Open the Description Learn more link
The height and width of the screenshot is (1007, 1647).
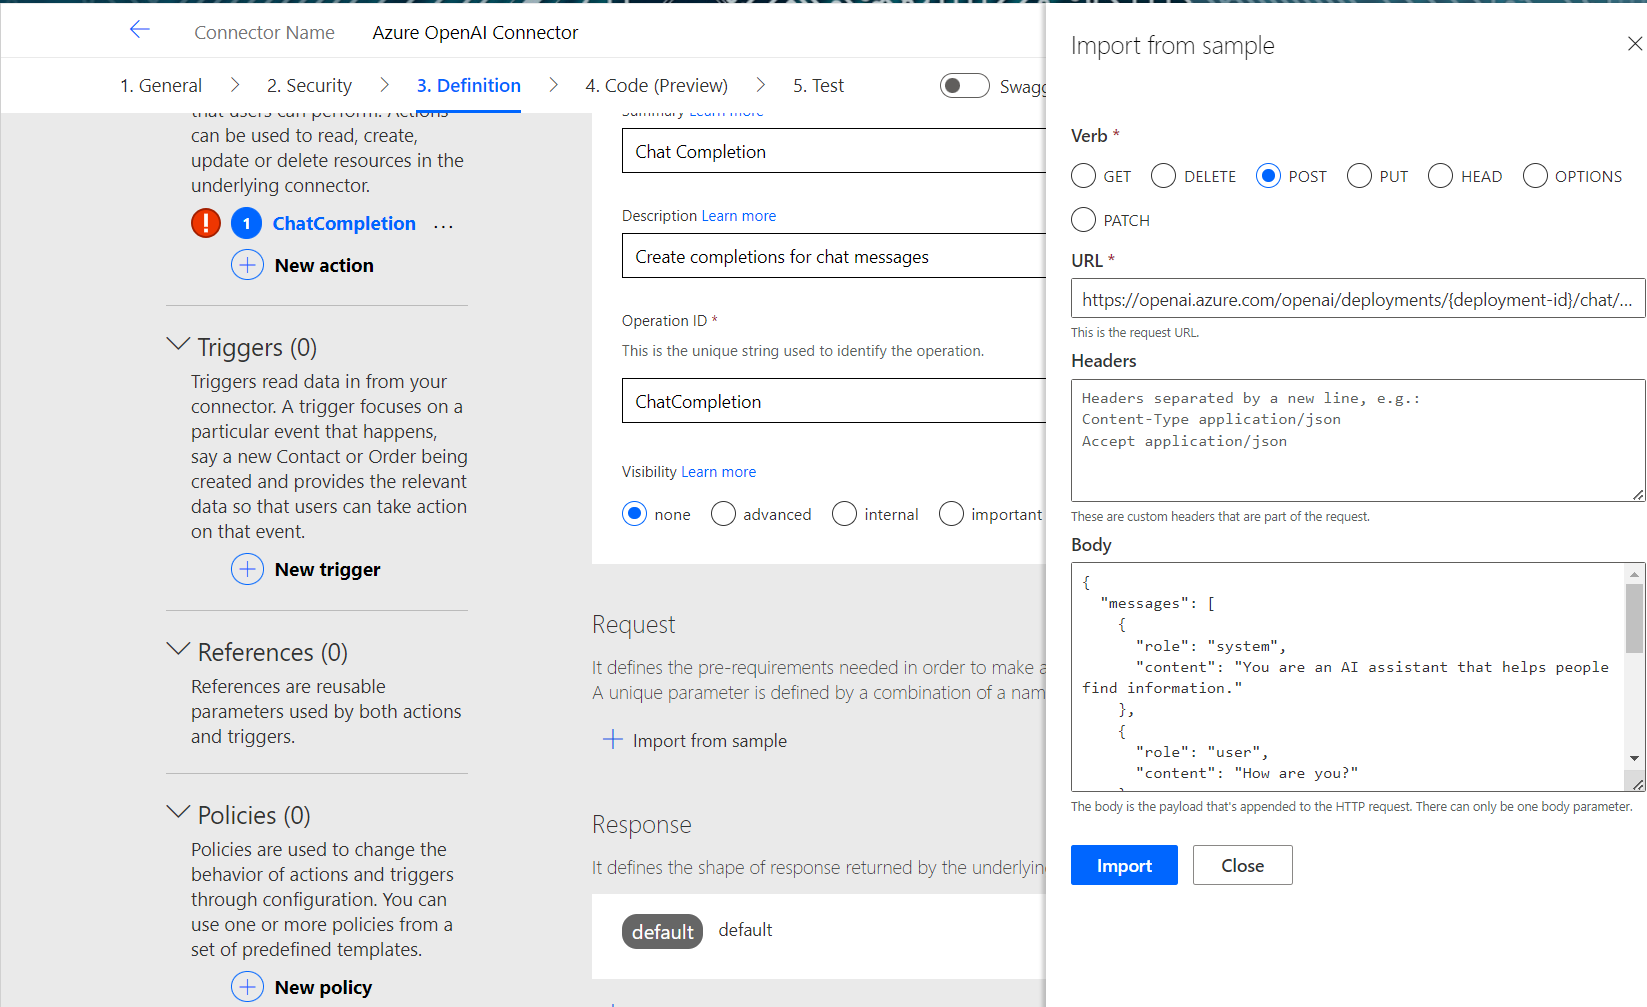tap(738, 216)
